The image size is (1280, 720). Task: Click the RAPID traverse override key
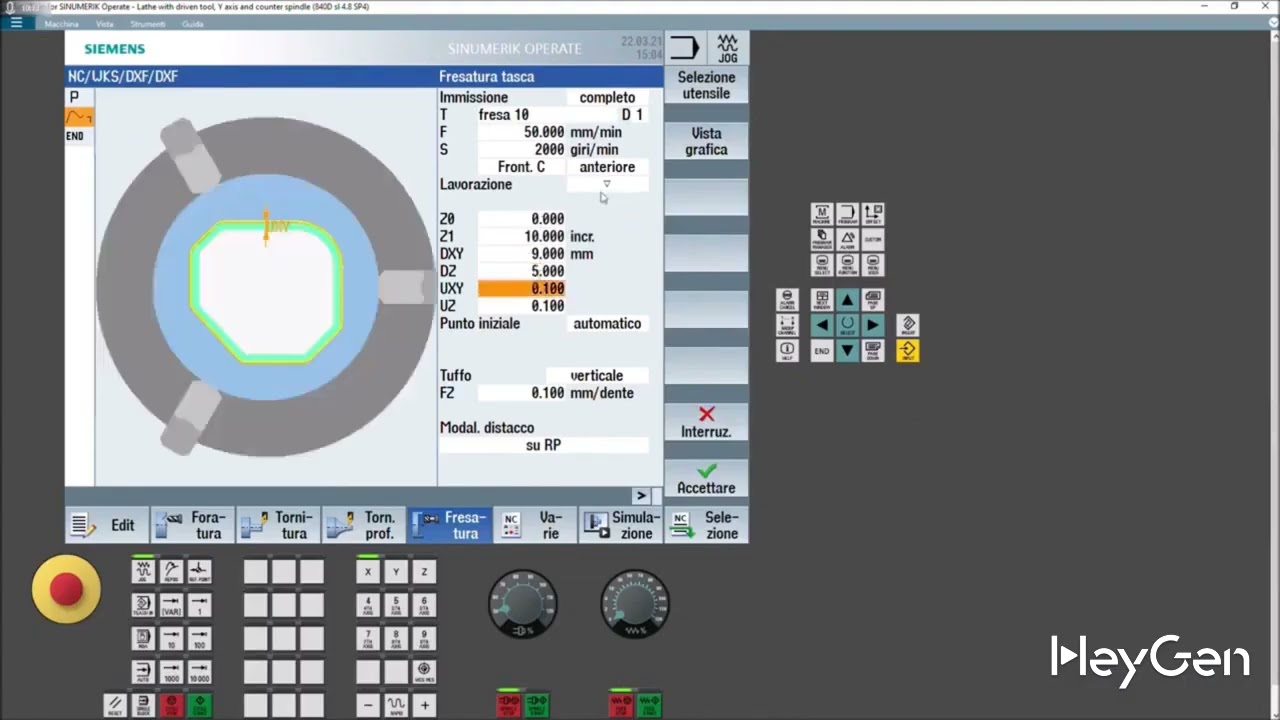coord(396,705)
